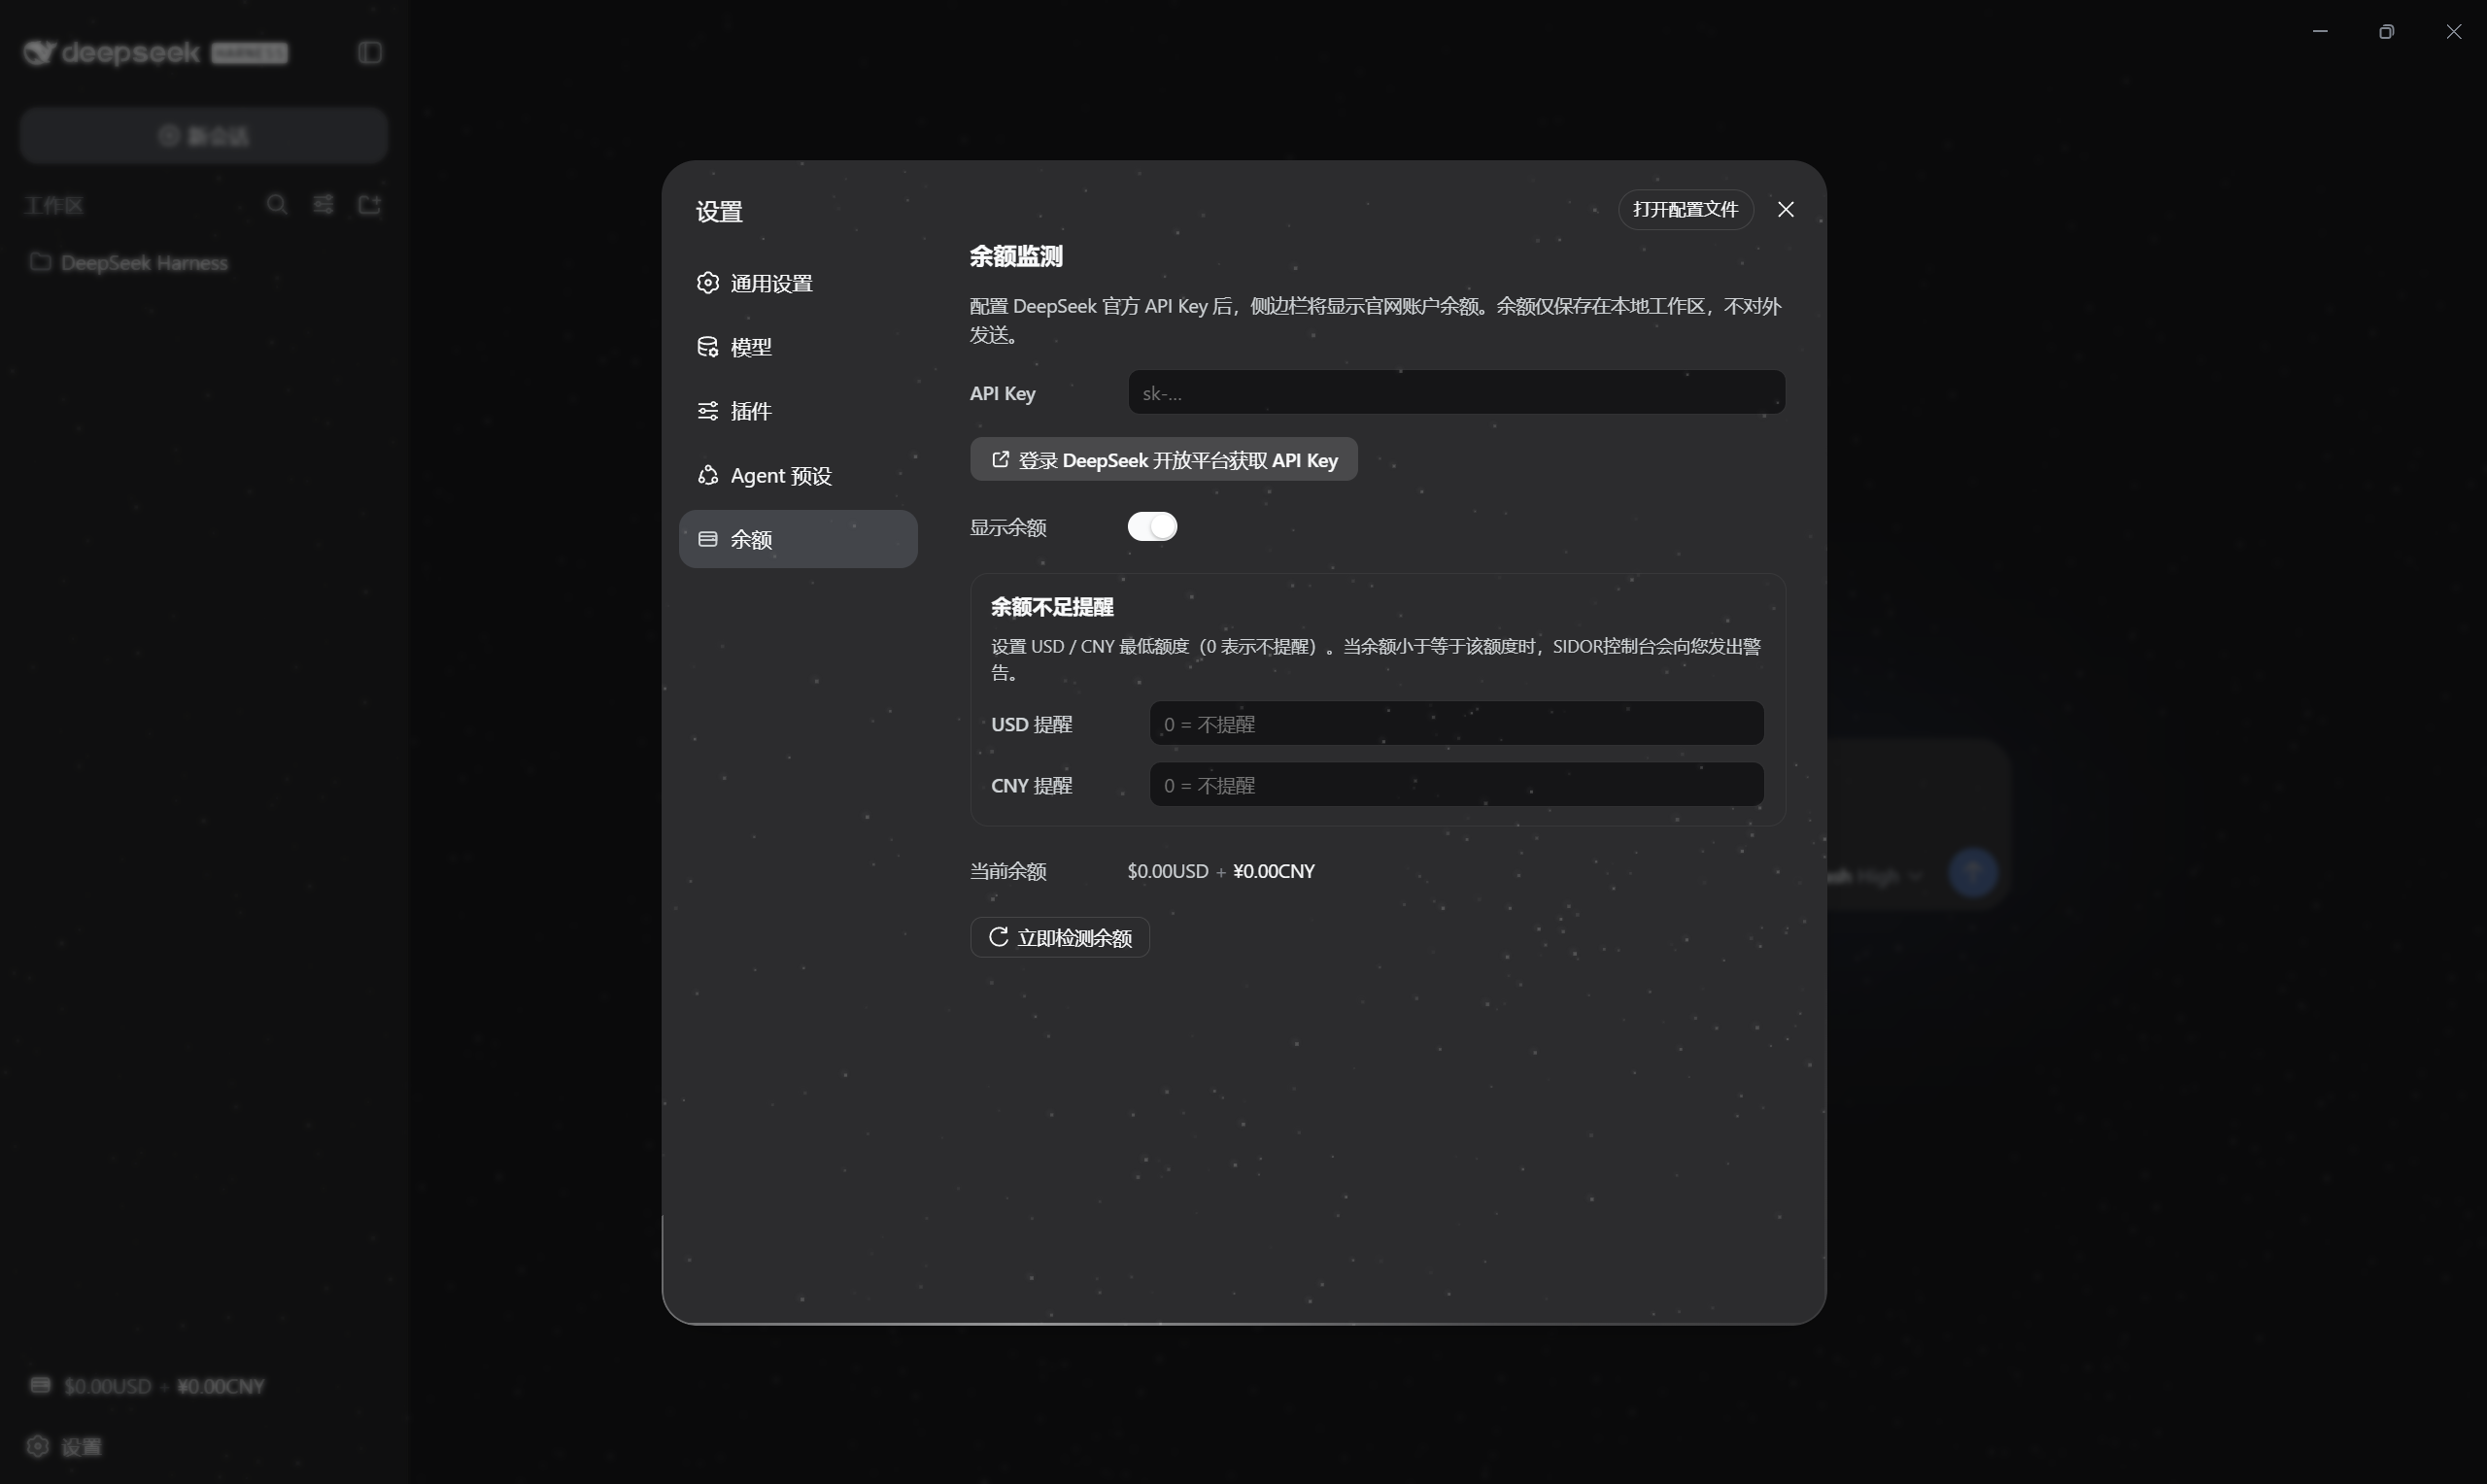Minimize the application window
The width and height of the screenshot is (2487, 1484).
2320,32
